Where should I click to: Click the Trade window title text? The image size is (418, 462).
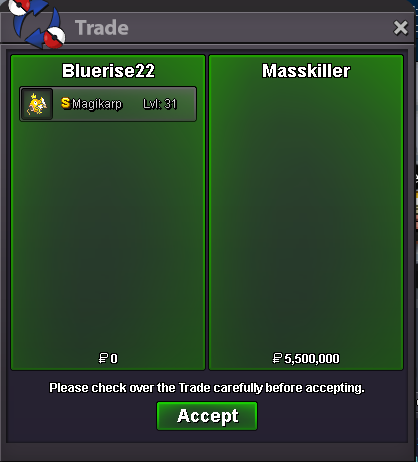tap(102, 28)
